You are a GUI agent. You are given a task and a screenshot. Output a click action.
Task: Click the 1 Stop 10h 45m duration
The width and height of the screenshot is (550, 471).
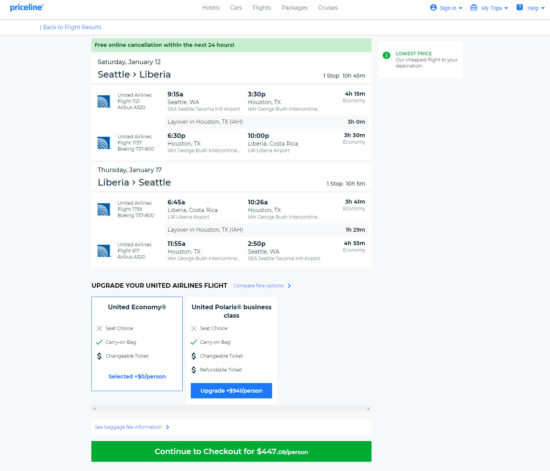[344, 76]
